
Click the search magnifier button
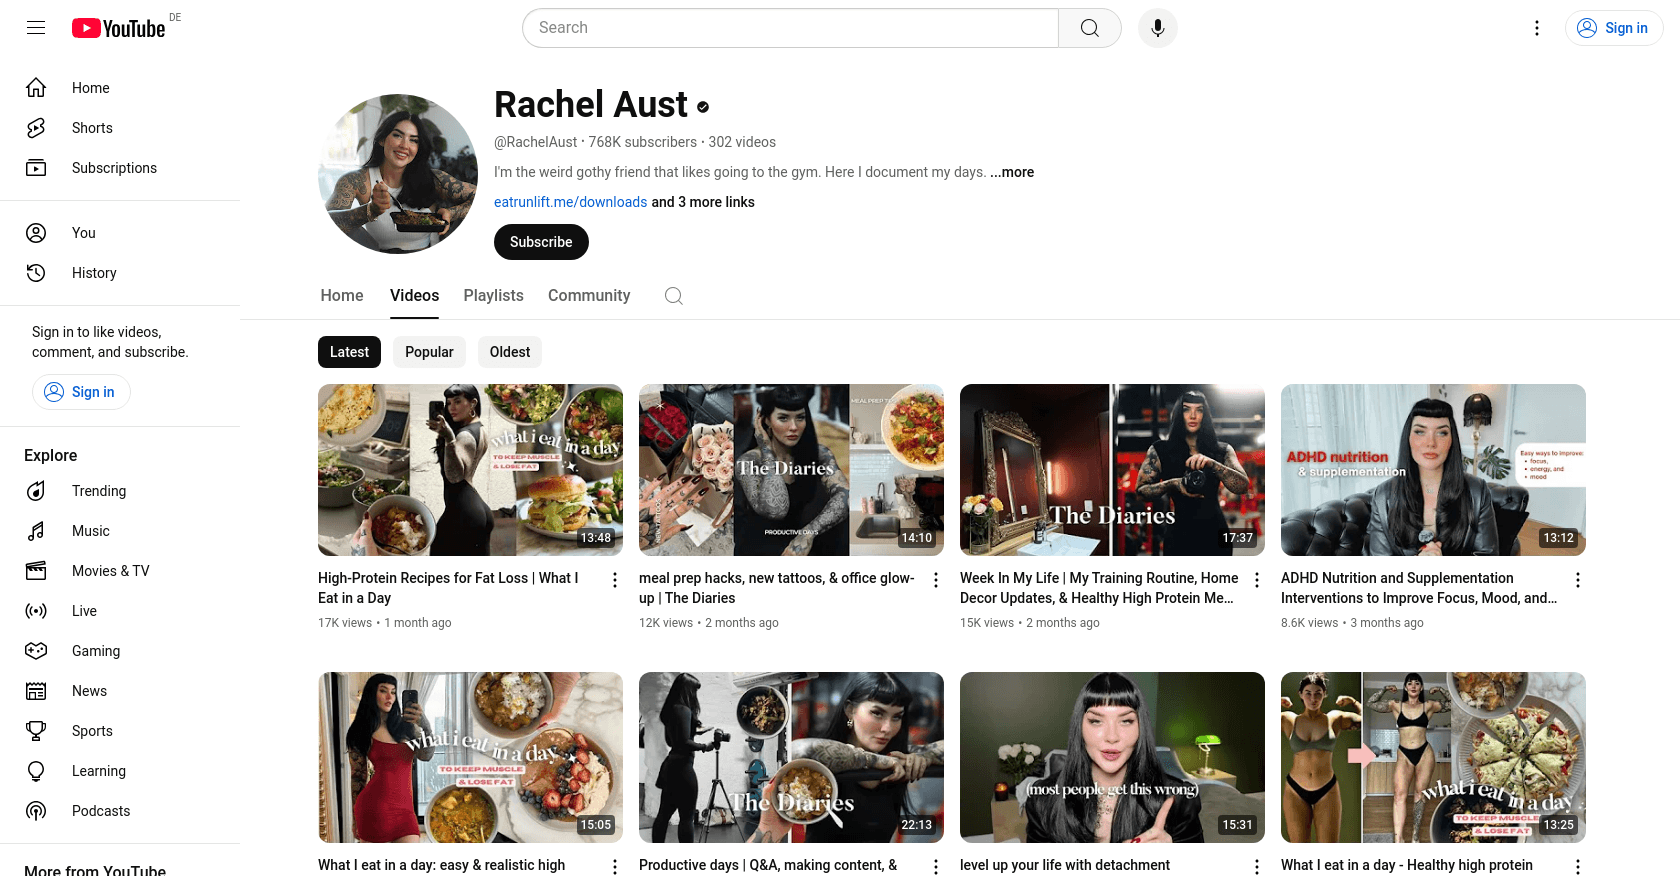coord(1089,28)
